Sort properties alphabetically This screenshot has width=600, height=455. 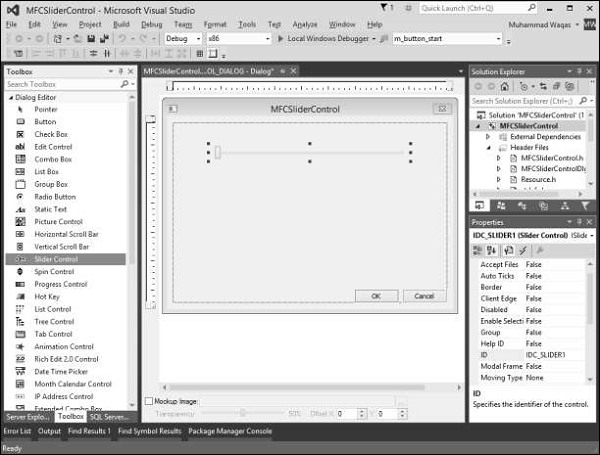[492, 251]
